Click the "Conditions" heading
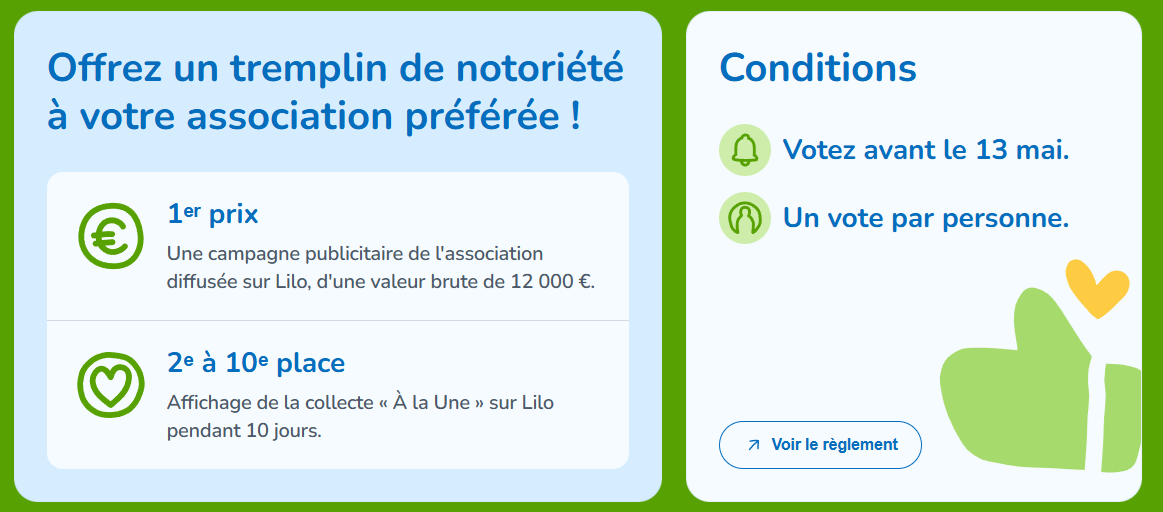 tap(817, 68)
